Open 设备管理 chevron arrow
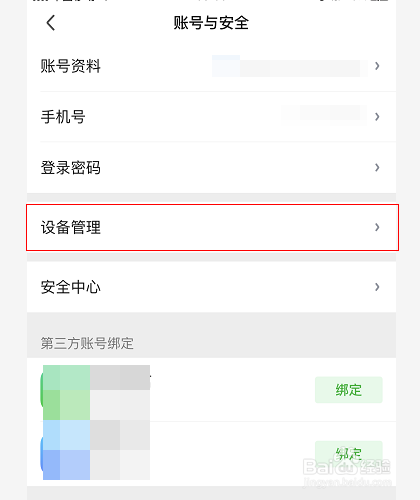The width and height of the screenshot is (420, 500). coord(377,227)
